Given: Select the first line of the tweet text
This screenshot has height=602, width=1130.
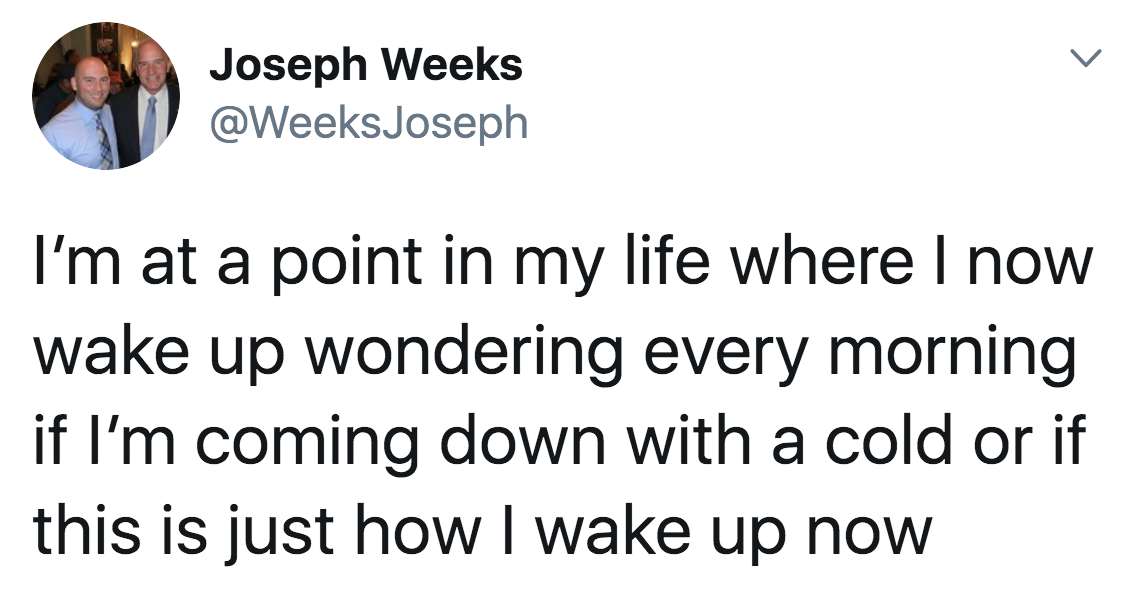Looking at the screenshot, I should pyautogui.click(x=564, y=264).
